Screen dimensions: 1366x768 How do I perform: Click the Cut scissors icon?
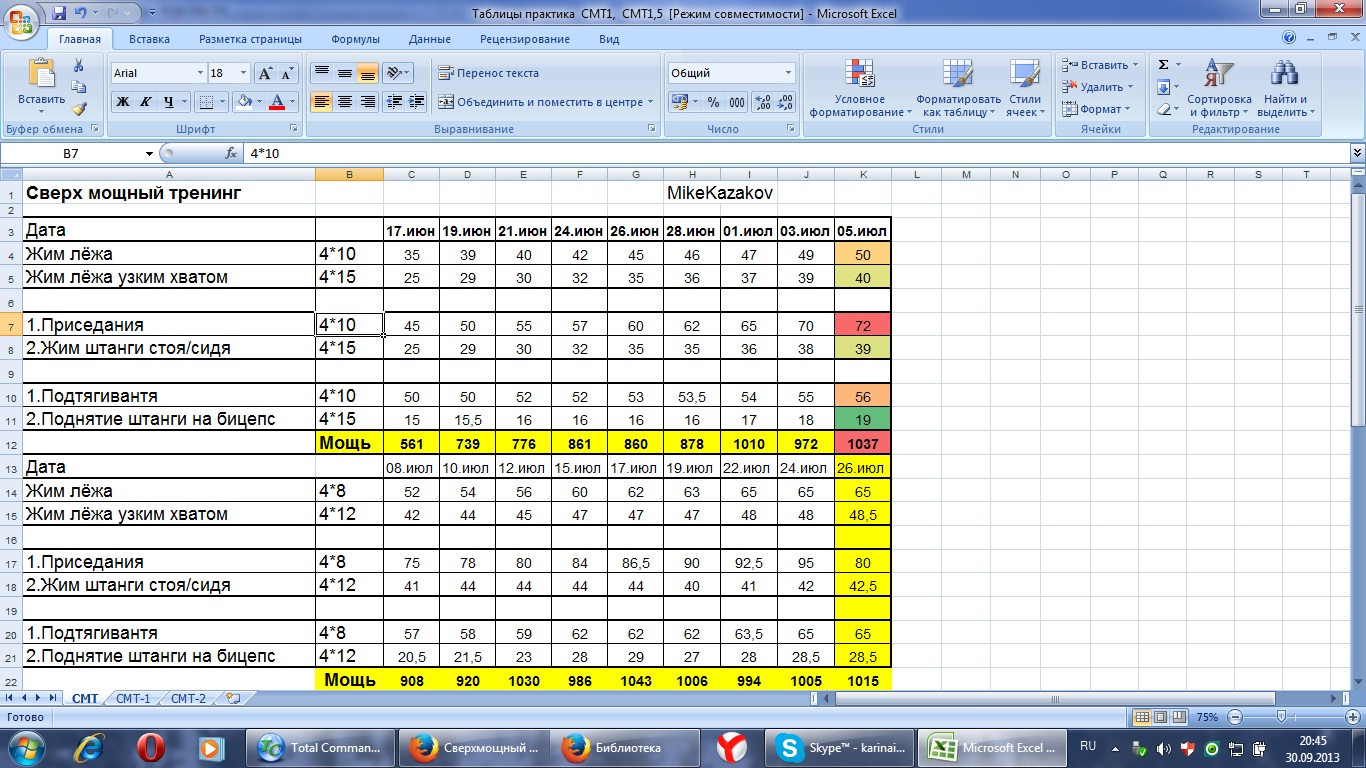click(79, 65)
